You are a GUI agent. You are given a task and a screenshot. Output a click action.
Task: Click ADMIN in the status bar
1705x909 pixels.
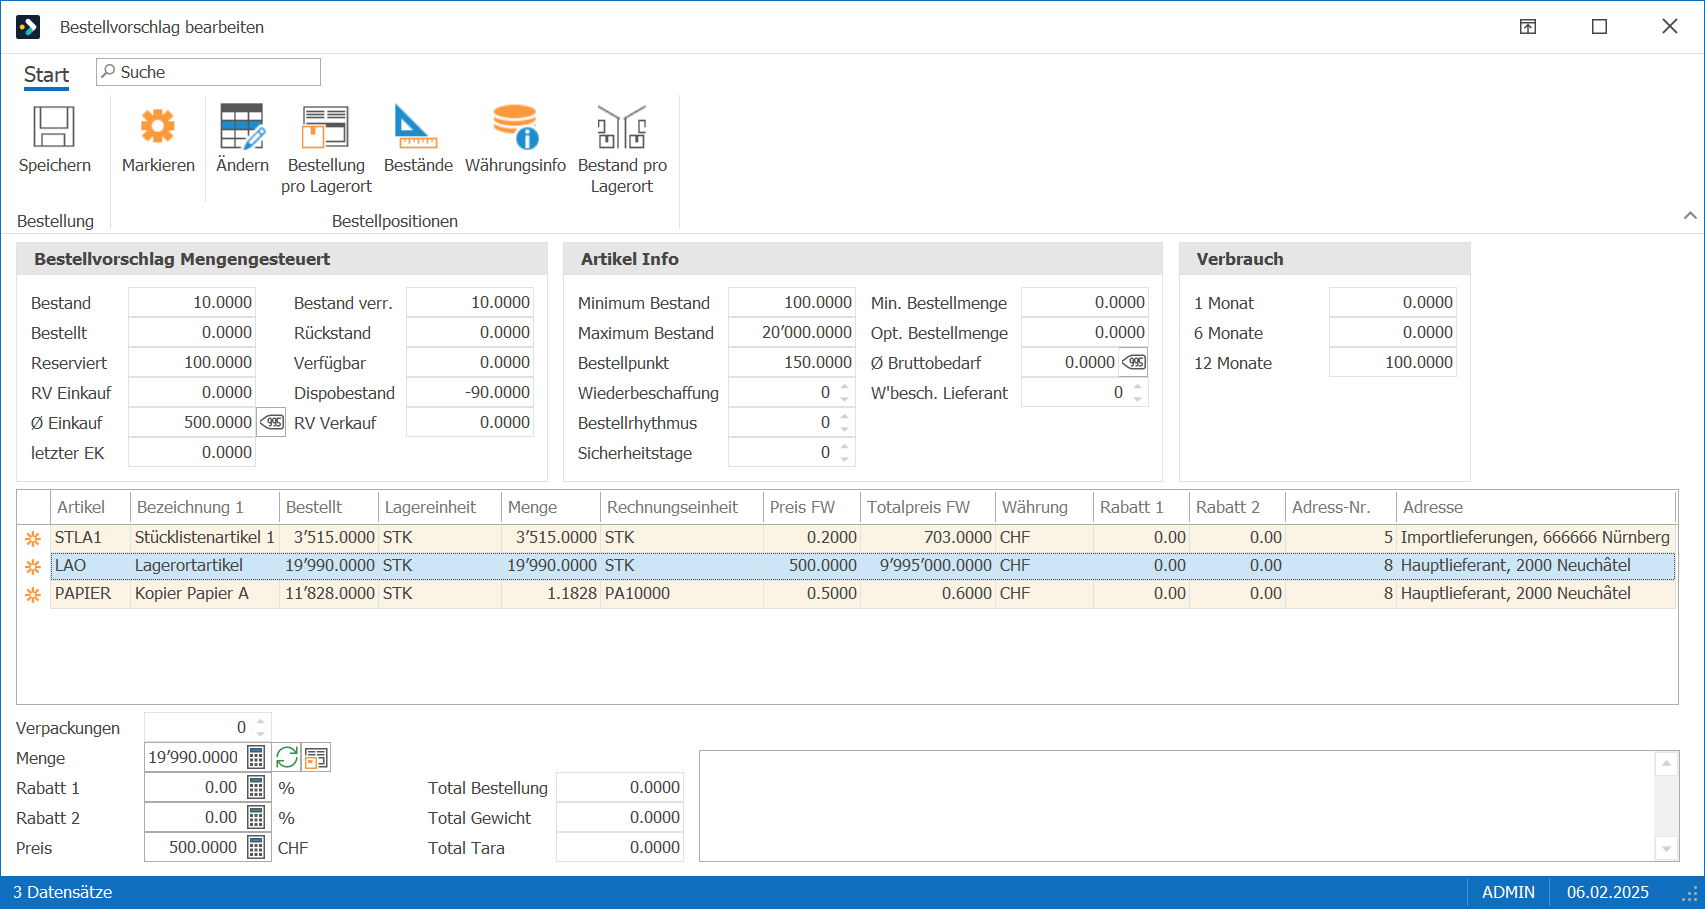click(x=1508, y=892)
